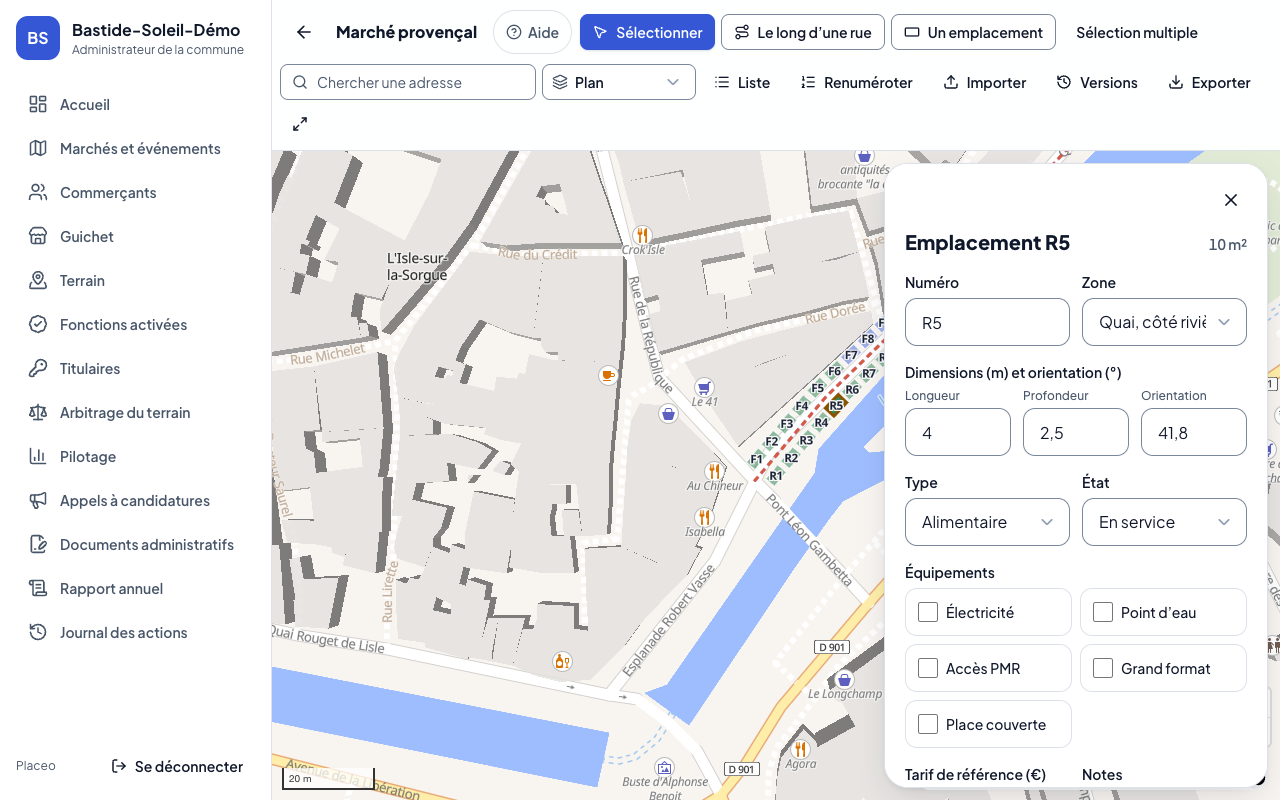Open the Zone dropdown Quai, côté rivière
This screenshot has width=1280, height=800.
tap(1164, 322)
